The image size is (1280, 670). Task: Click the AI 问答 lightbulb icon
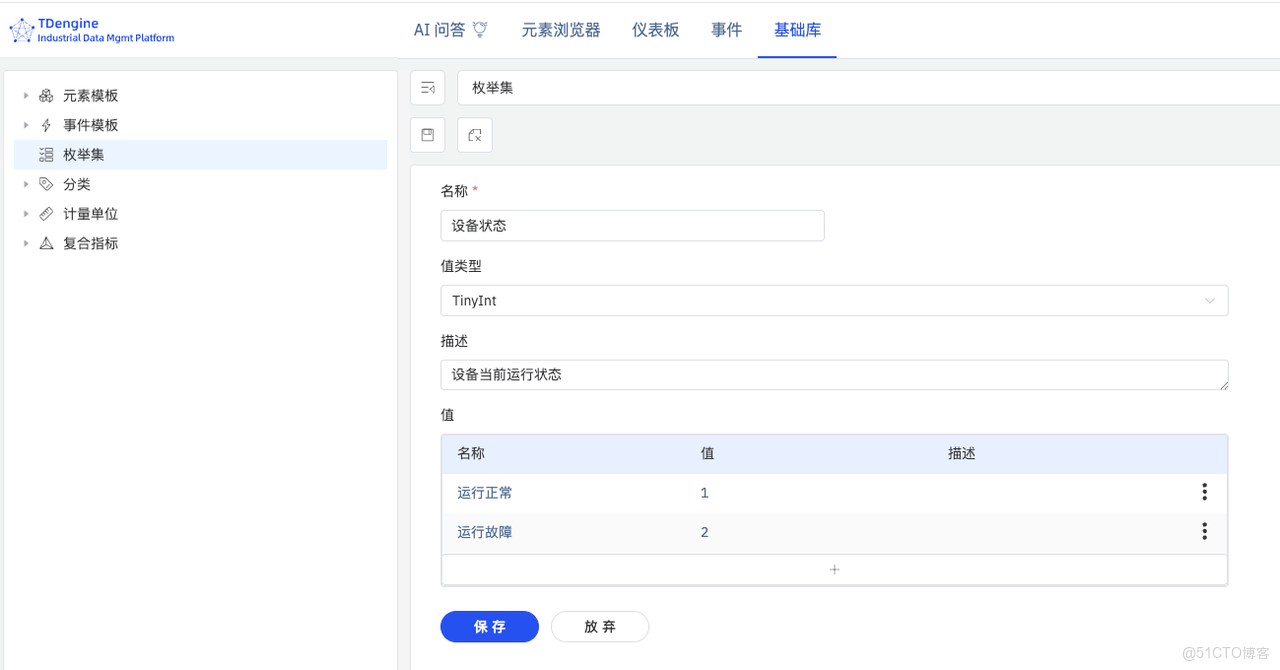(480, 30)
